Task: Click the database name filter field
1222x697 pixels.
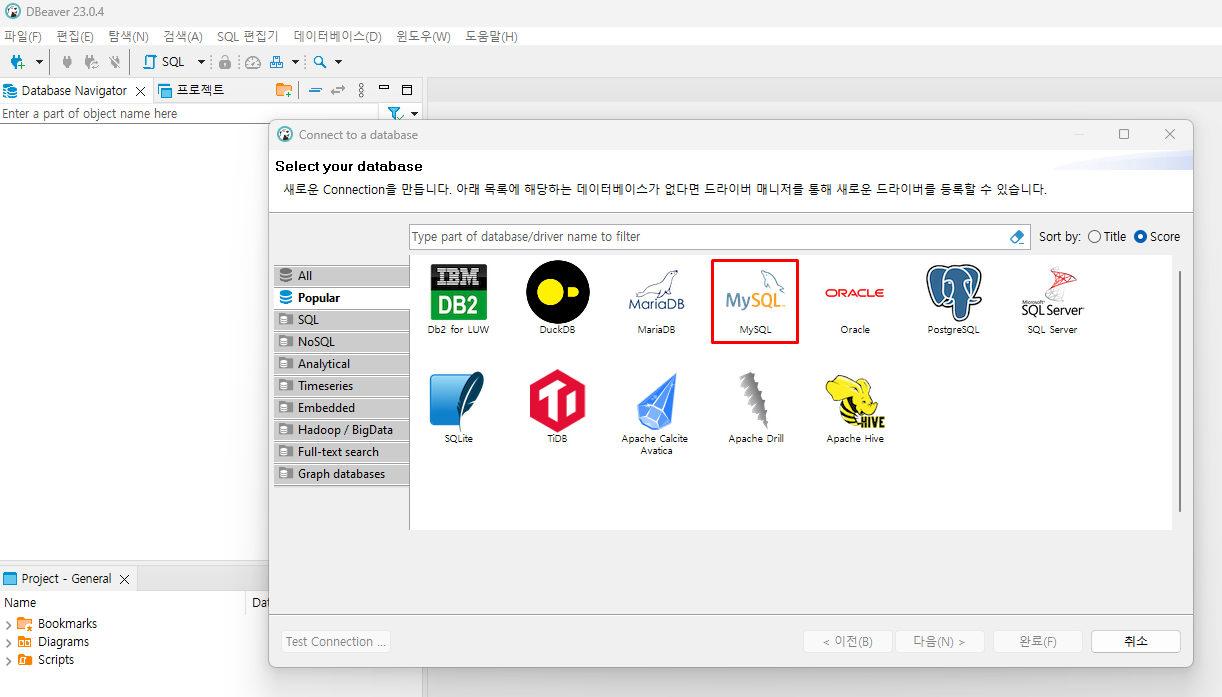Action: pos(709,237)
